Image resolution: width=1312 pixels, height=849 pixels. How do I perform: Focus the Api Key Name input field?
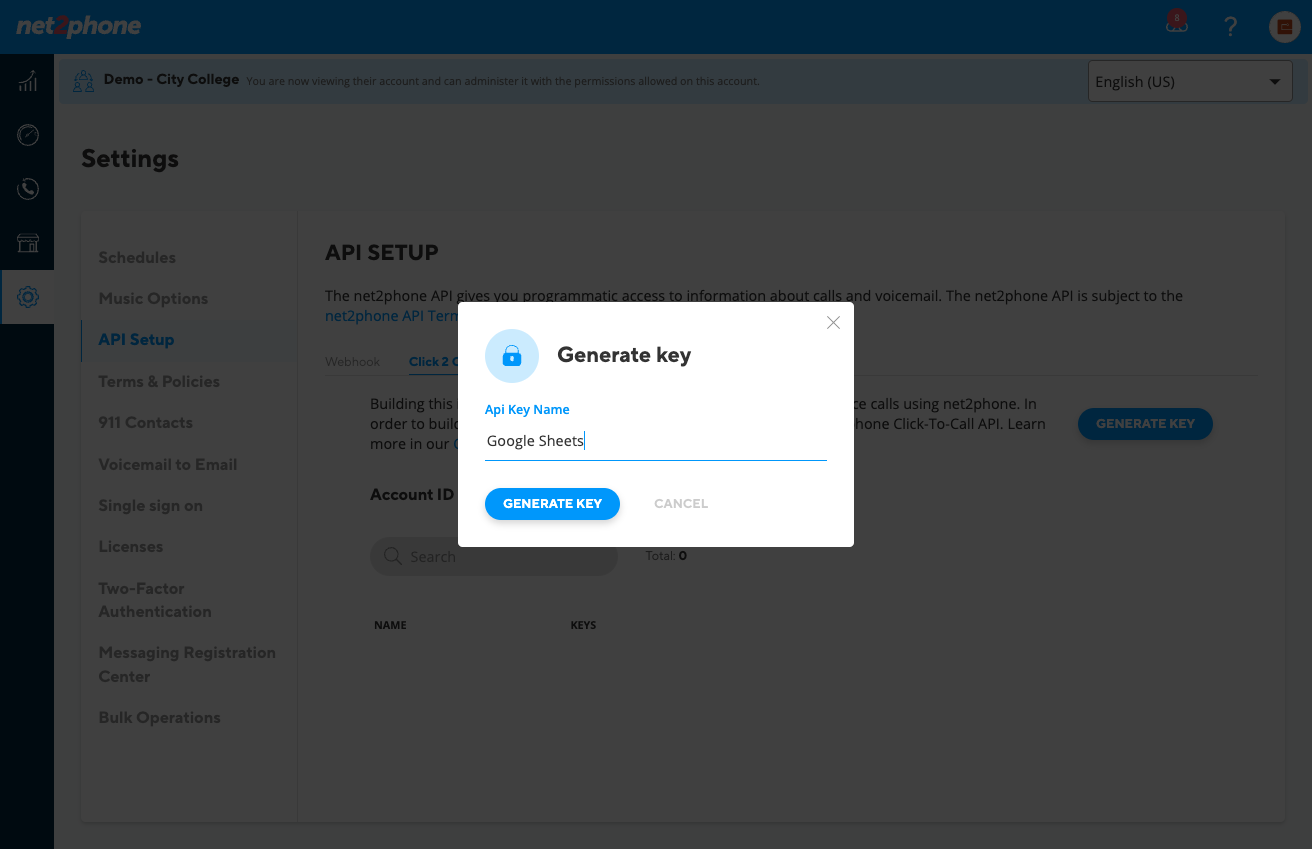pos(656,441)
